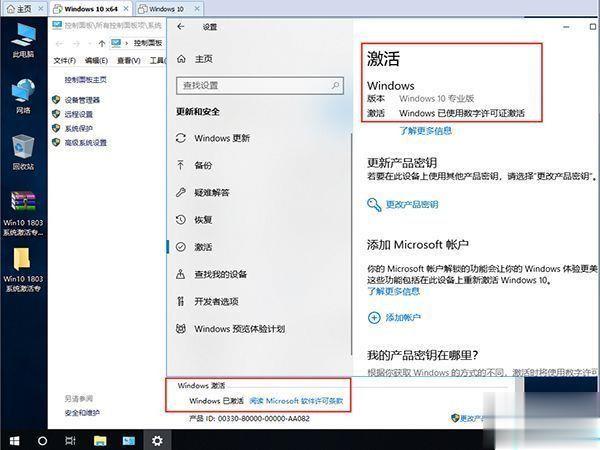Open 系统保护 in Control Panel
The height and width of the screenshot is (450, 600).
coord(78,128)
